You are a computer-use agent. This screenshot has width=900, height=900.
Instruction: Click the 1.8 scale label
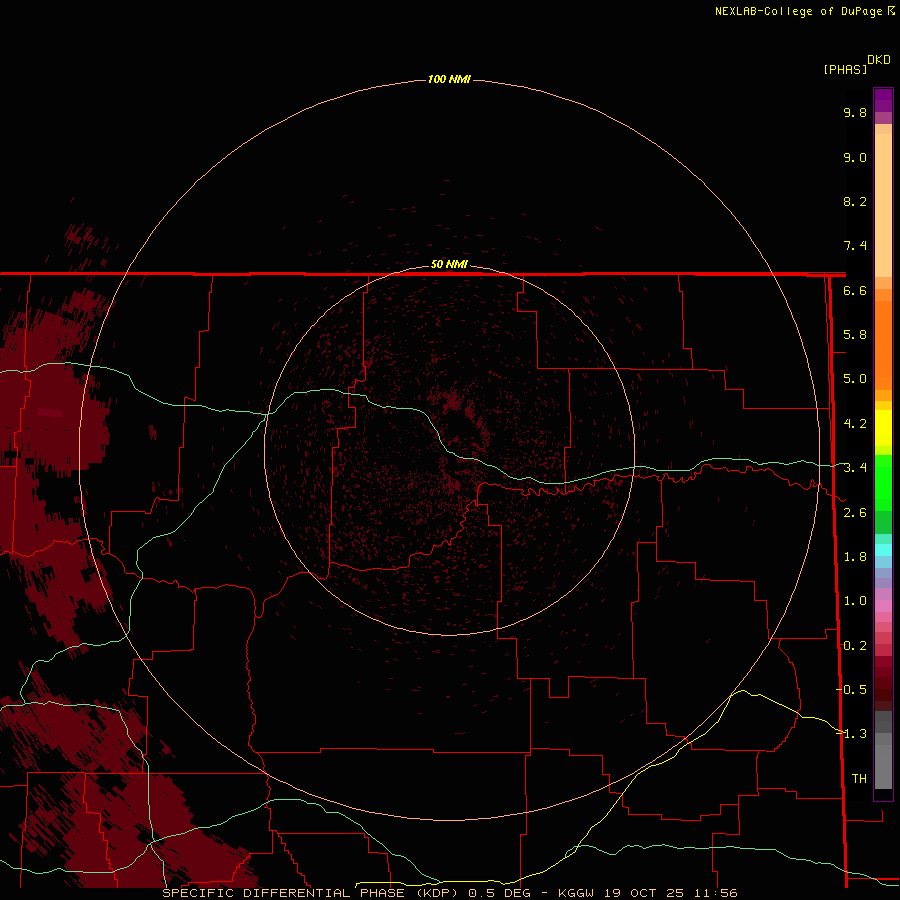[855, 557]
